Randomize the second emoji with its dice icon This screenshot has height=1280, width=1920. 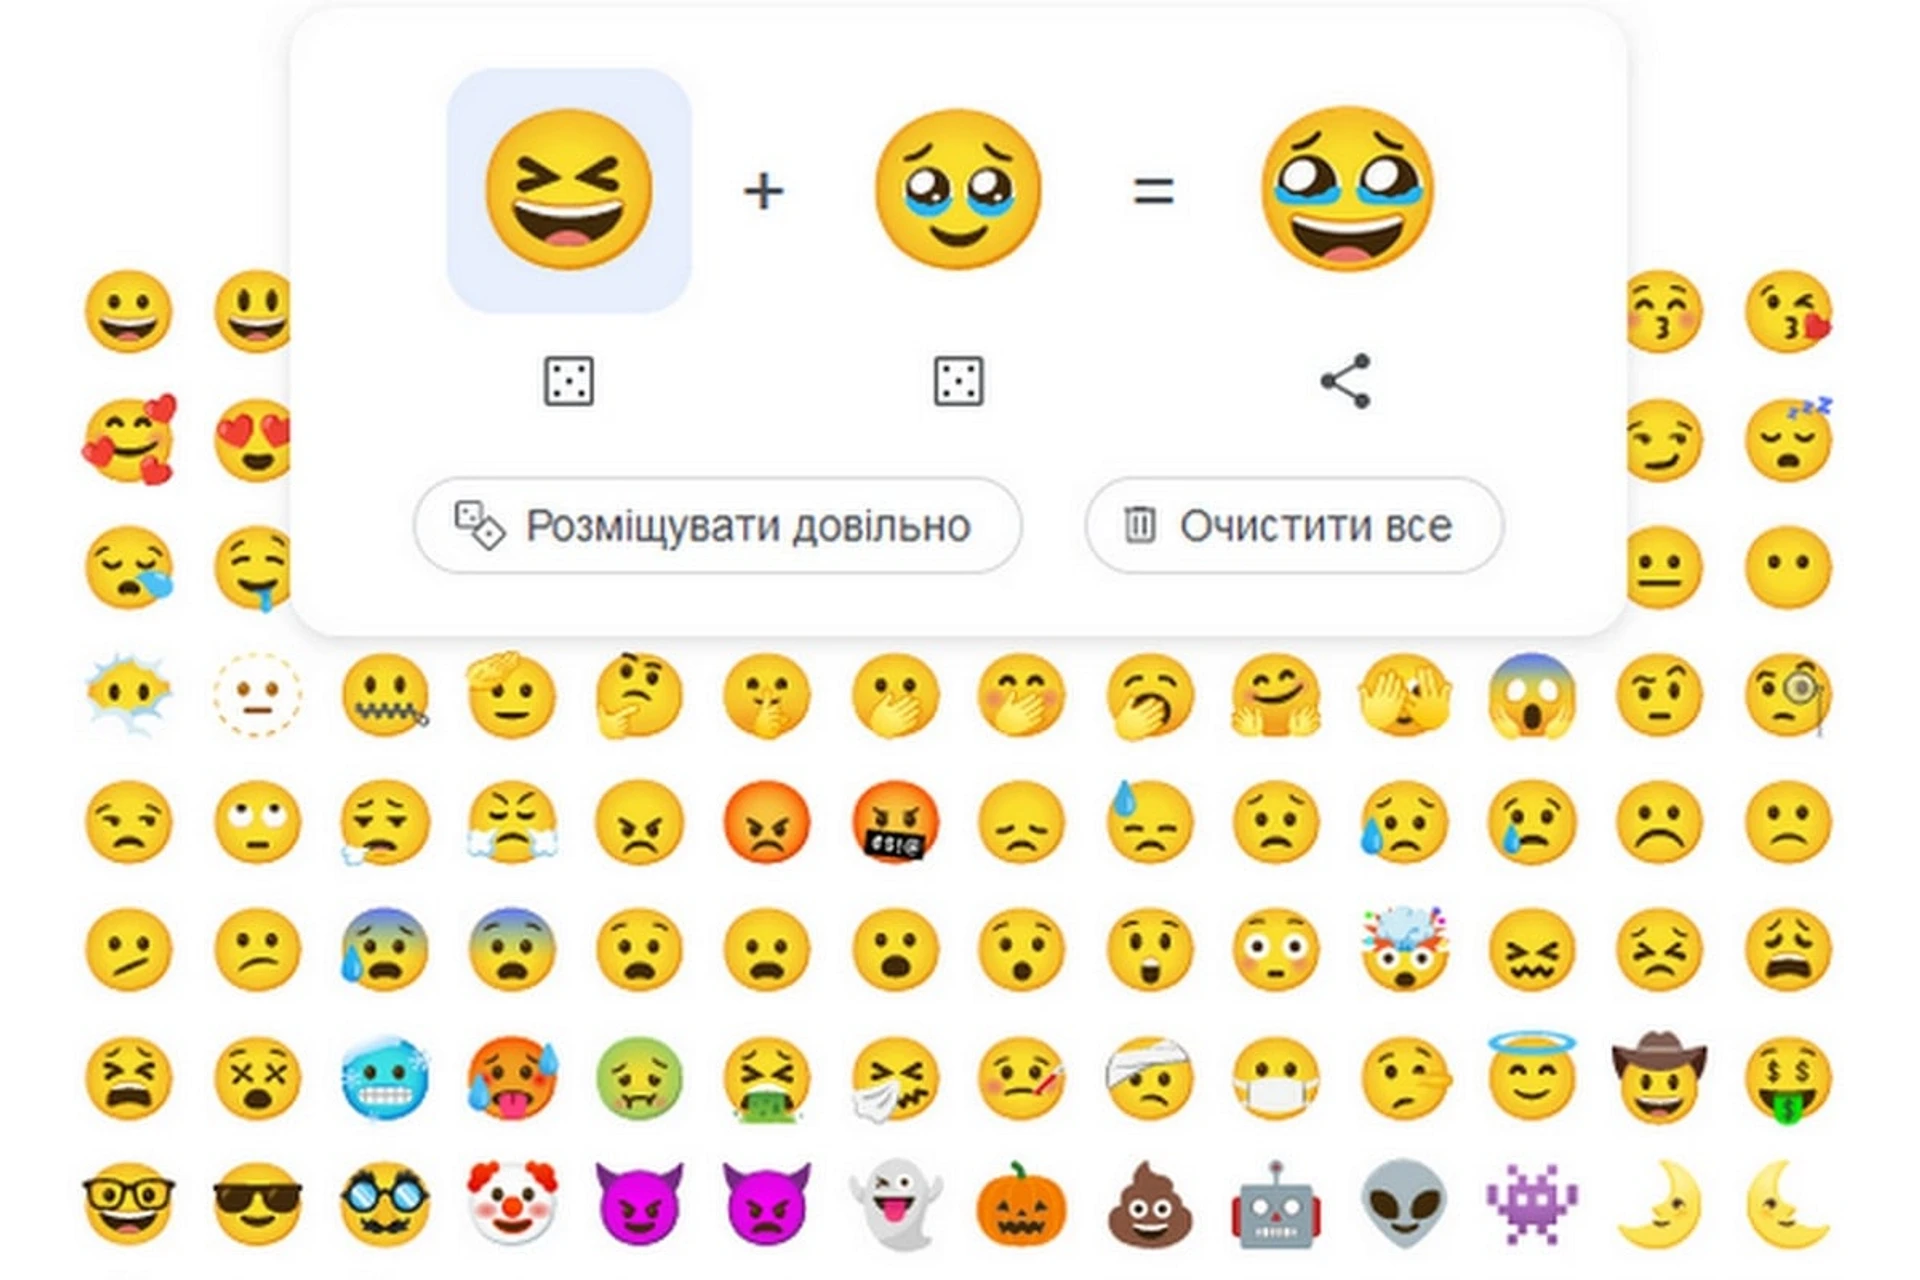(x=958, y=381)
